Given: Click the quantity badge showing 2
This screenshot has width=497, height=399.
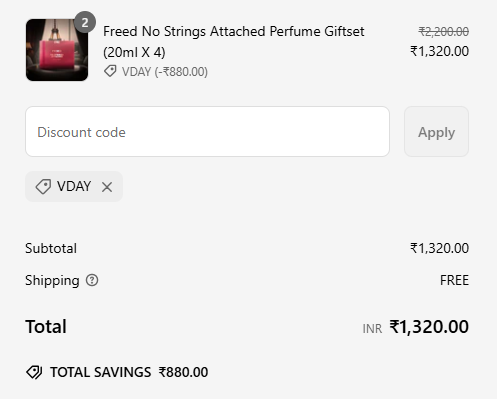Looking at the screenshot, I should coord(85,22).
